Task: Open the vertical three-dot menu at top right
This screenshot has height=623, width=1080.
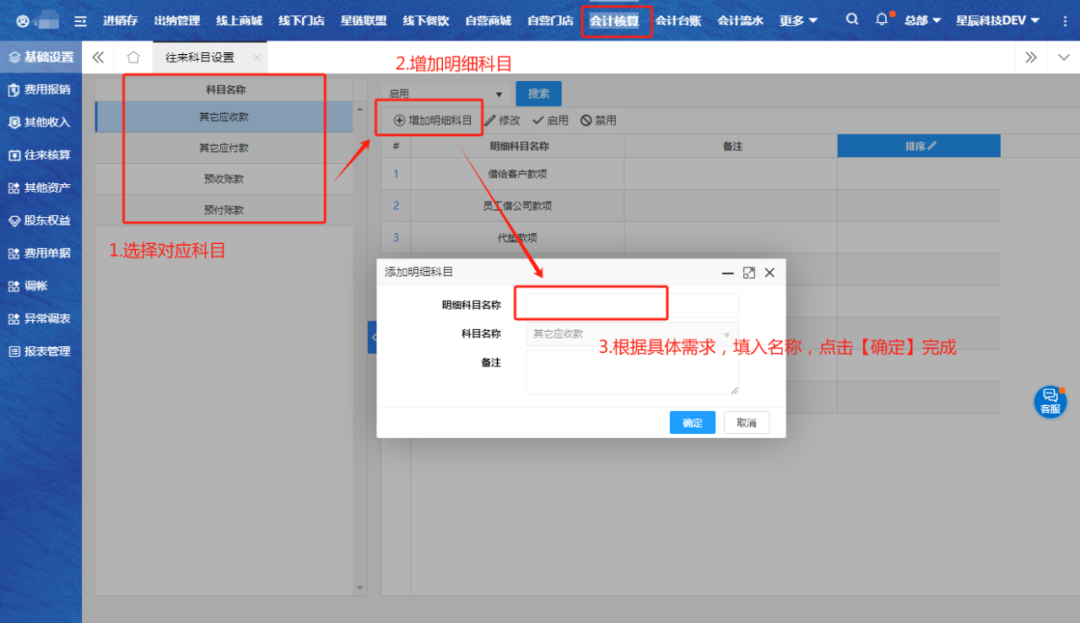Action: tap(1064, 21)
